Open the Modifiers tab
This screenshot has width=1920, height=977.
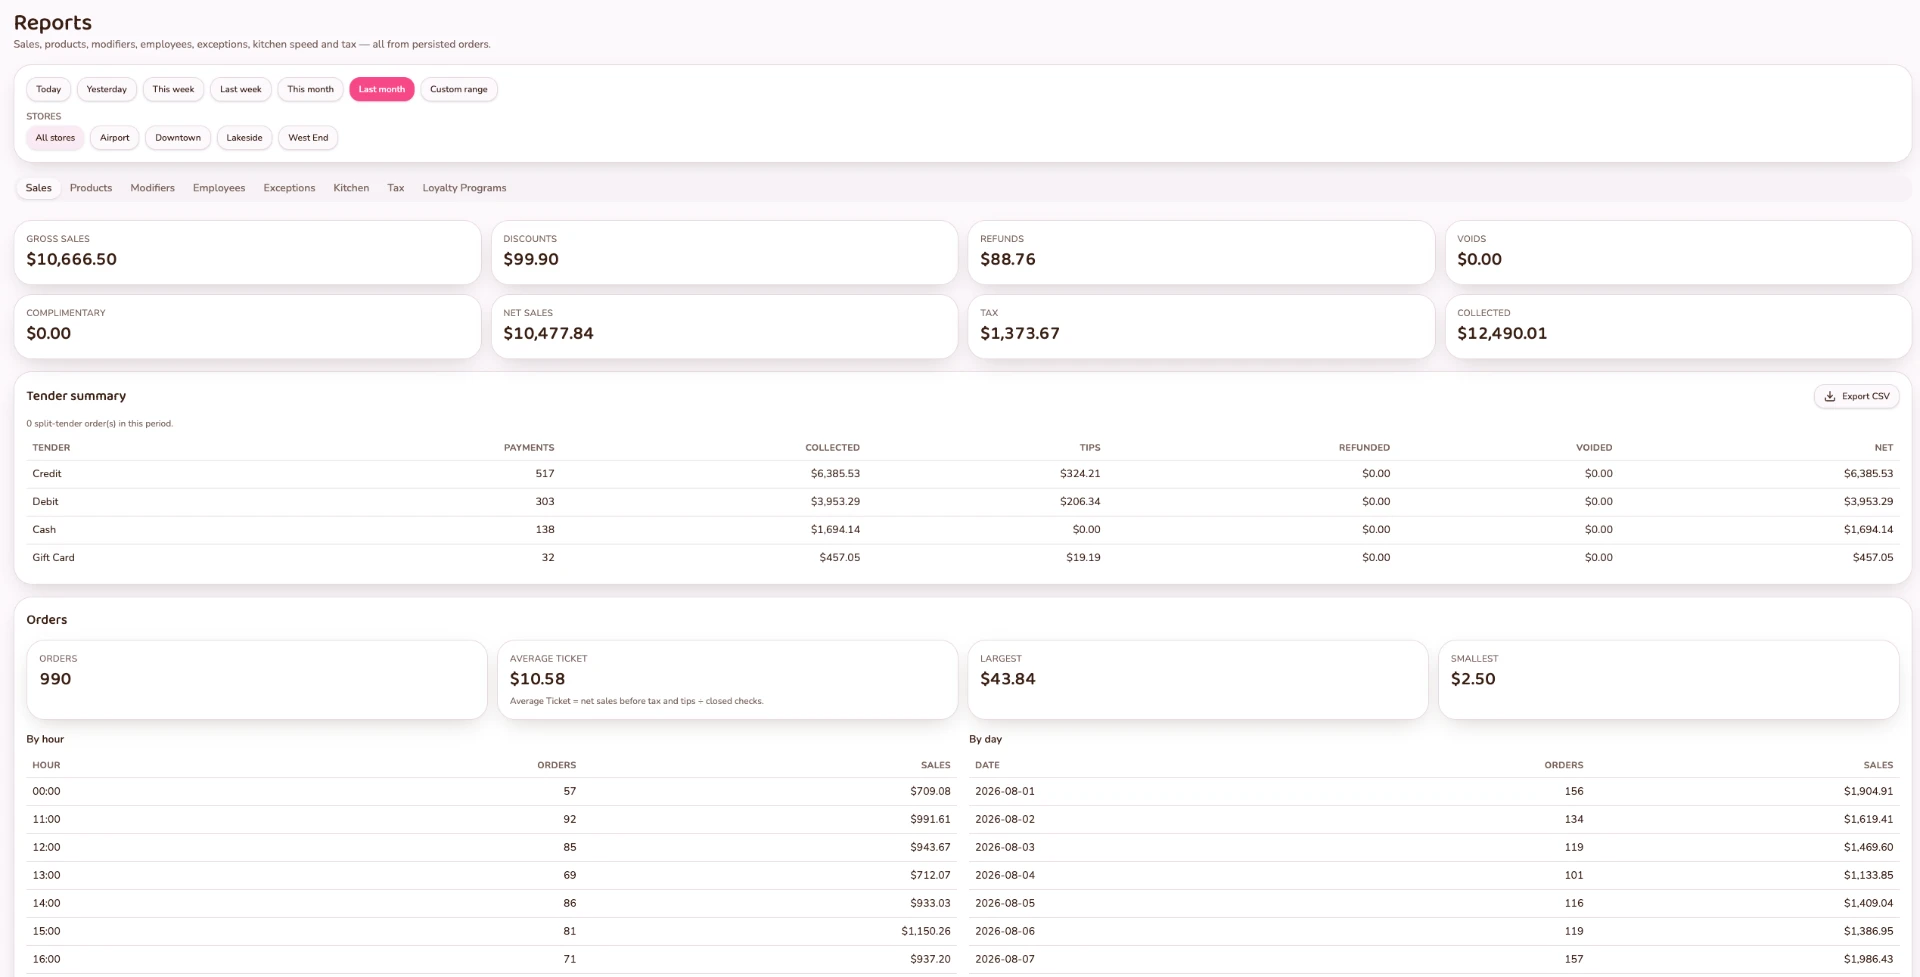pyautogui.click(x=152, y=188)
